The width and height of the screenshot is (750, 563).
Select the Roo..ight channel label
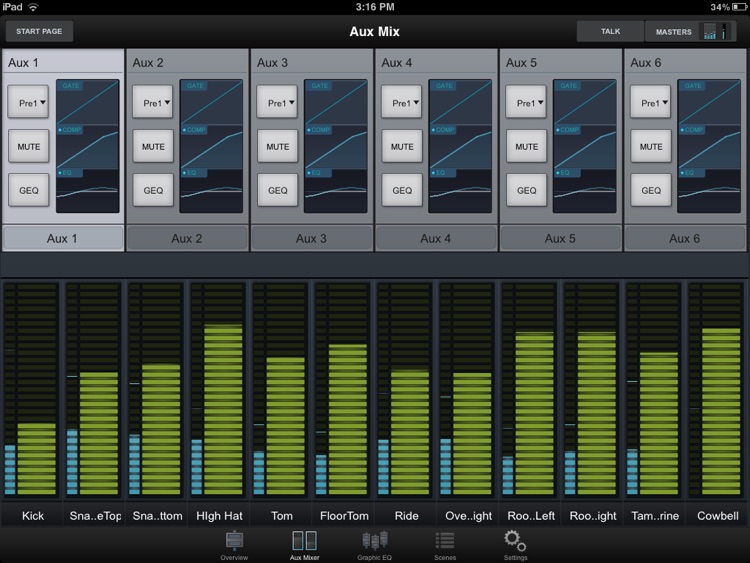(593, 516)
